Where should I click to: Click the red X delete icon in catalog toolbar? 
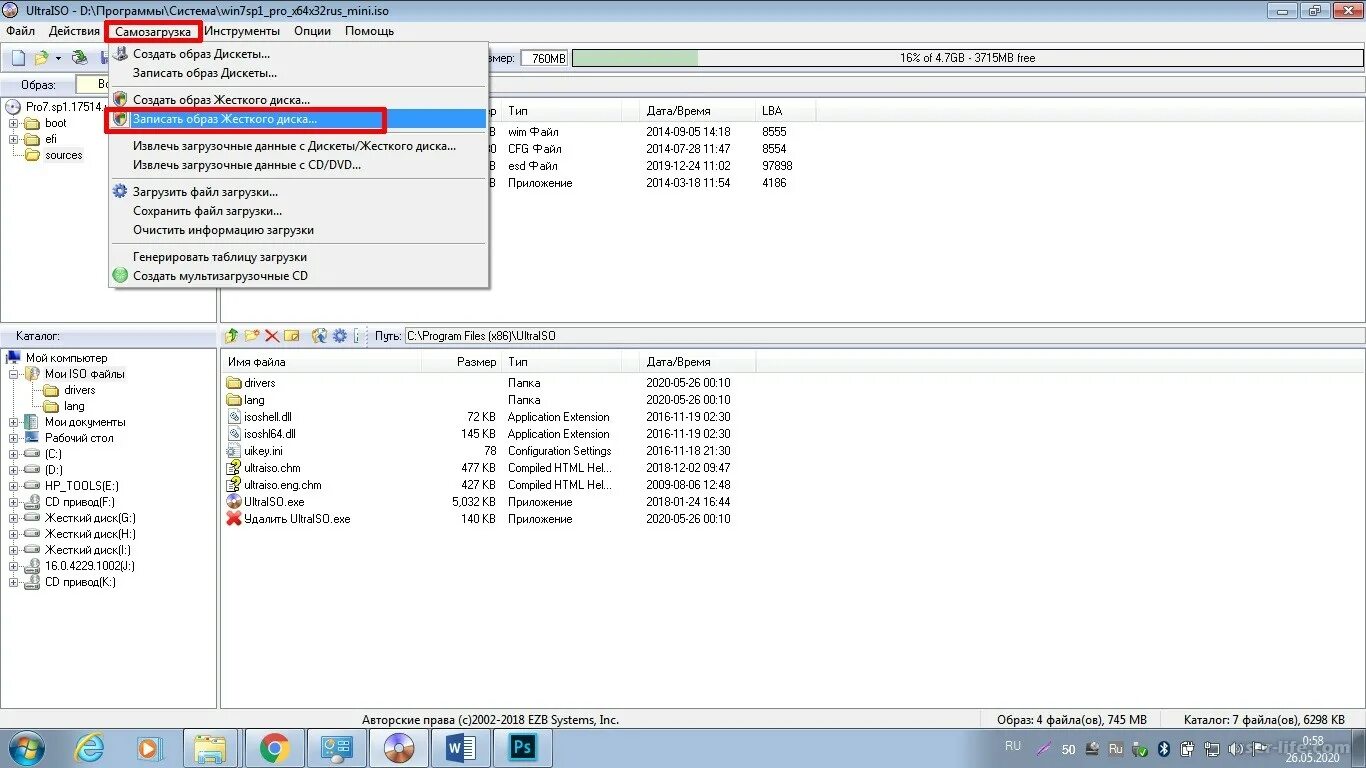[x=272, y=336]
